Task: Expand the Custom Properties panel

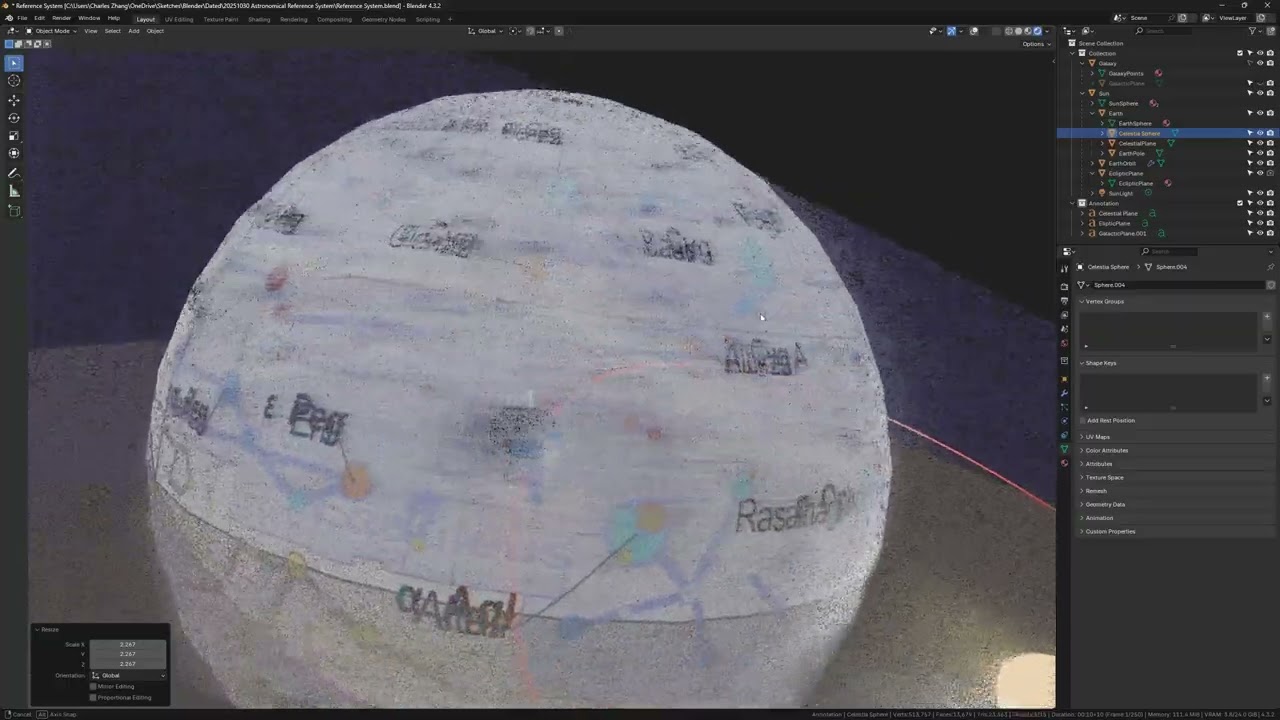Action: [1108, 531]
